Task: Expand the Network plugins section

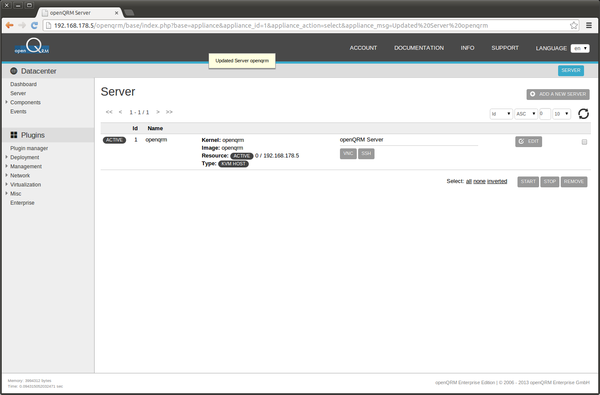Action: pyautogui.click(x=7, y=175)
